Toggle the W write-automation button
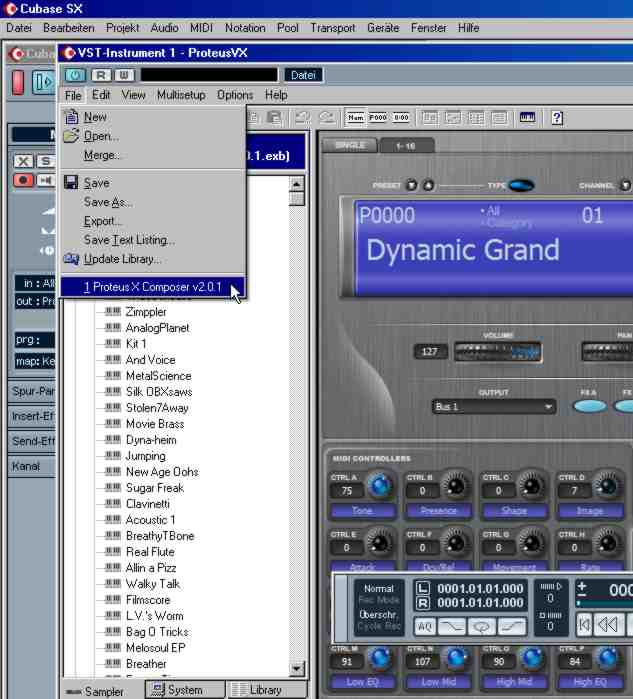This screenshot has height=699, width=633. pos(124,75)
